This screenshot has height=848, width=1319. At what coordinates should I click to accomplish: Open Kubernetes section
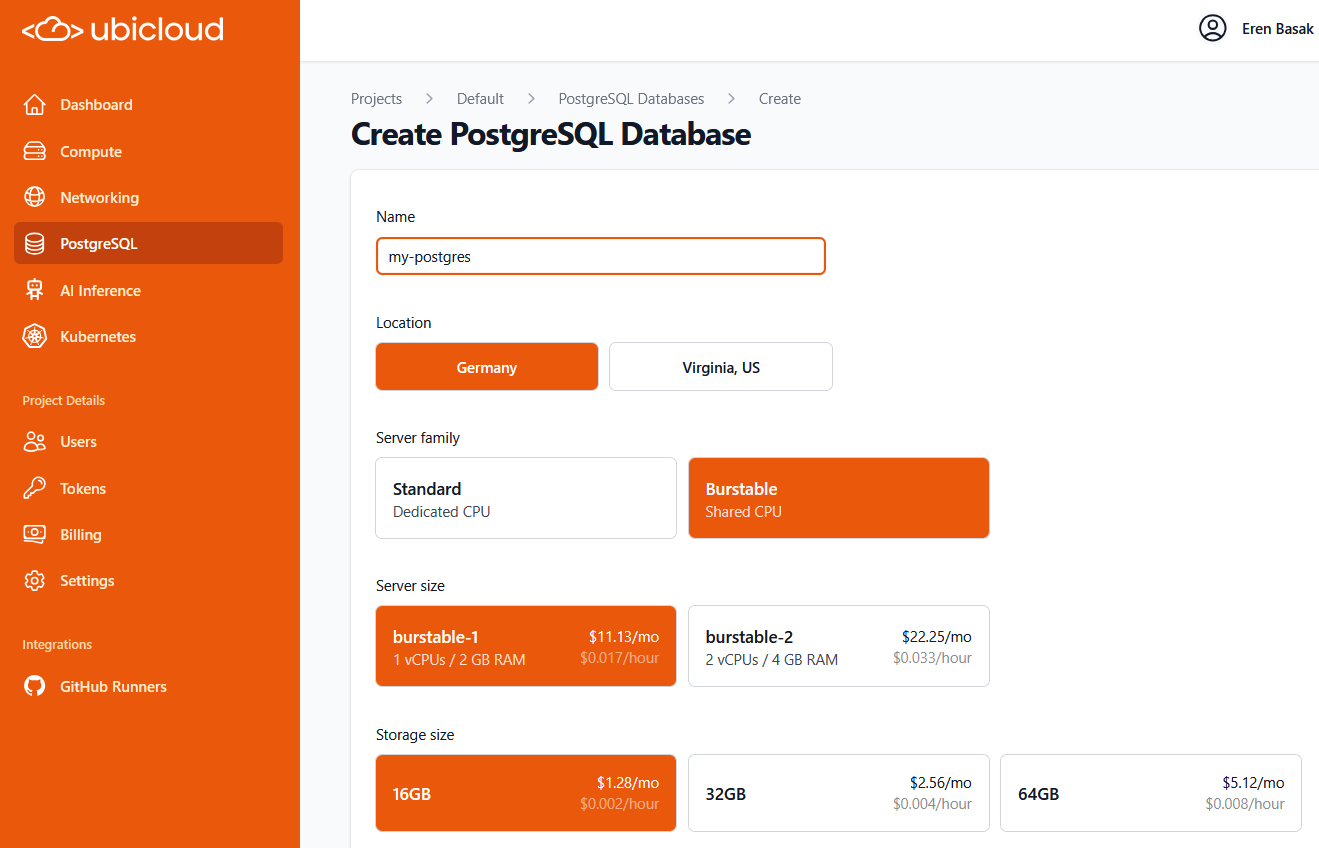148,337
